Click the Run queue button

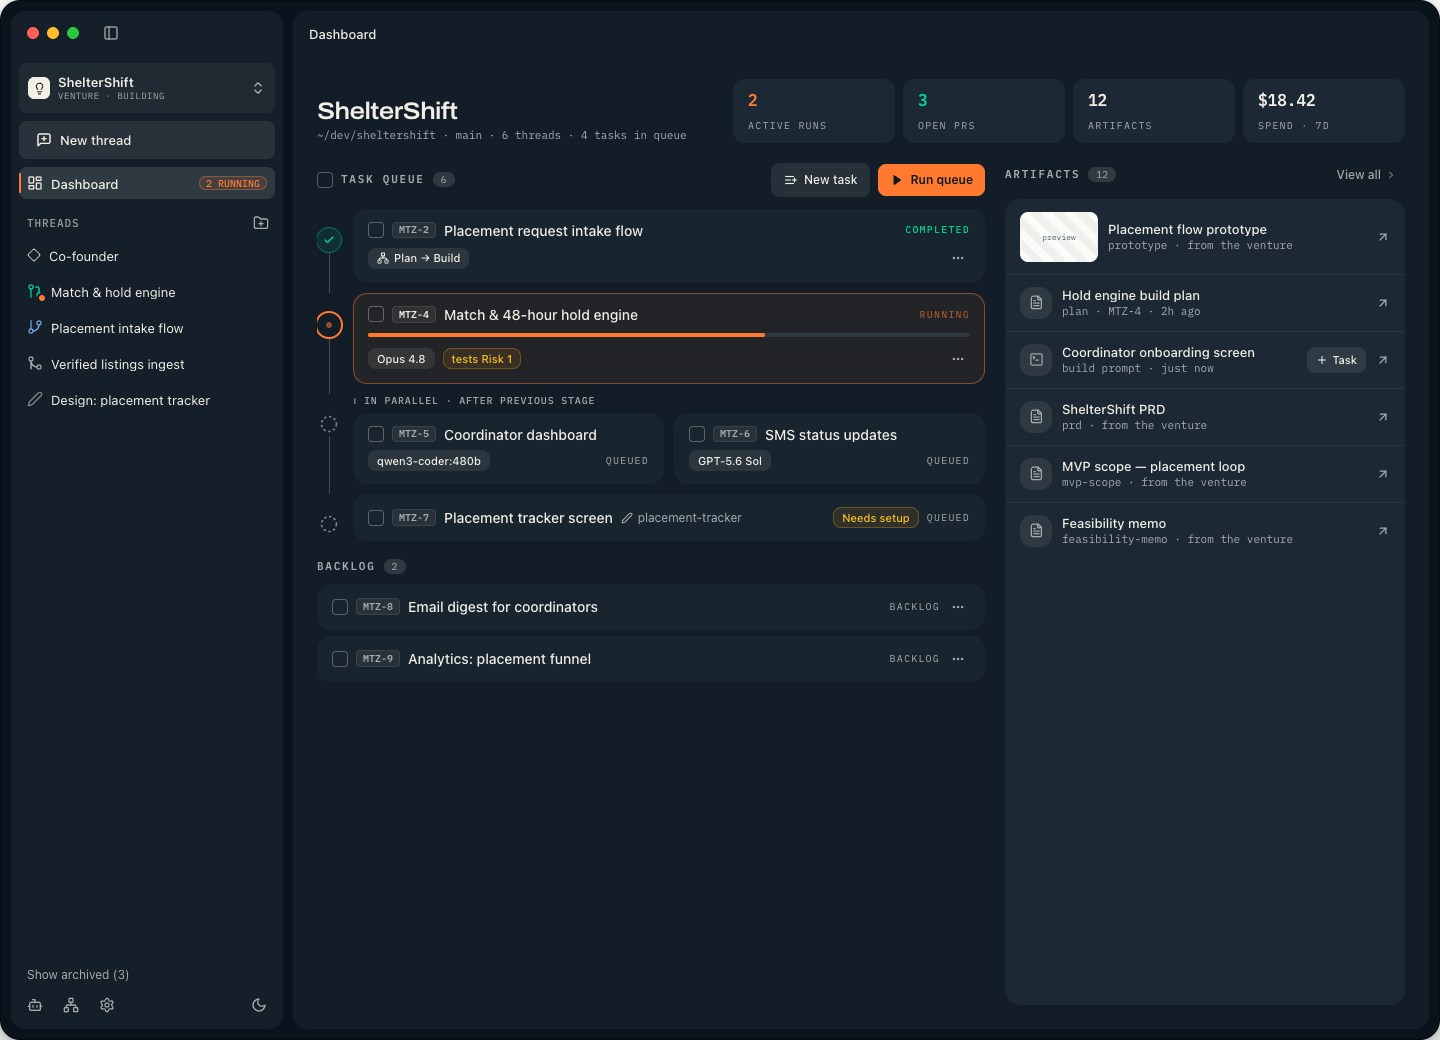click(x=931, y=180)
